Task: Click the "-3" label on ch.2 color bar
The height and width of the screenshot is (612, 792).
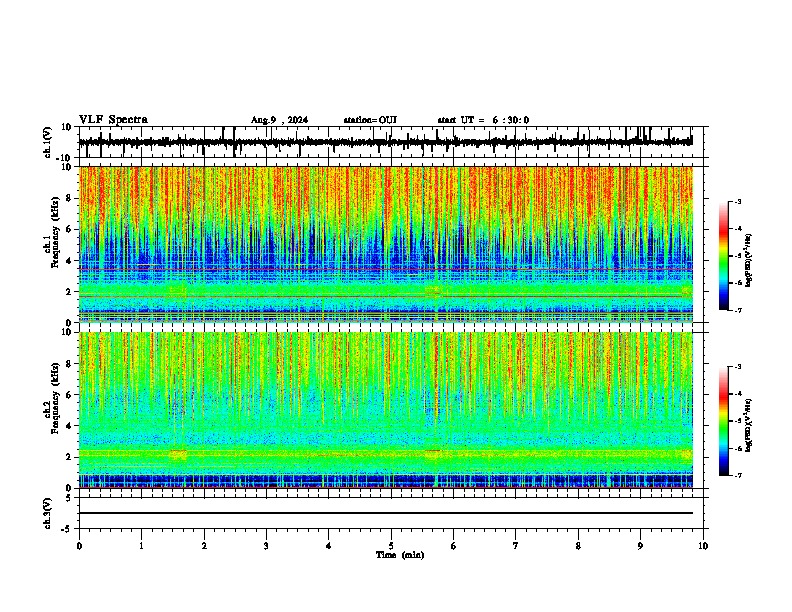Action: click(738, 367)
